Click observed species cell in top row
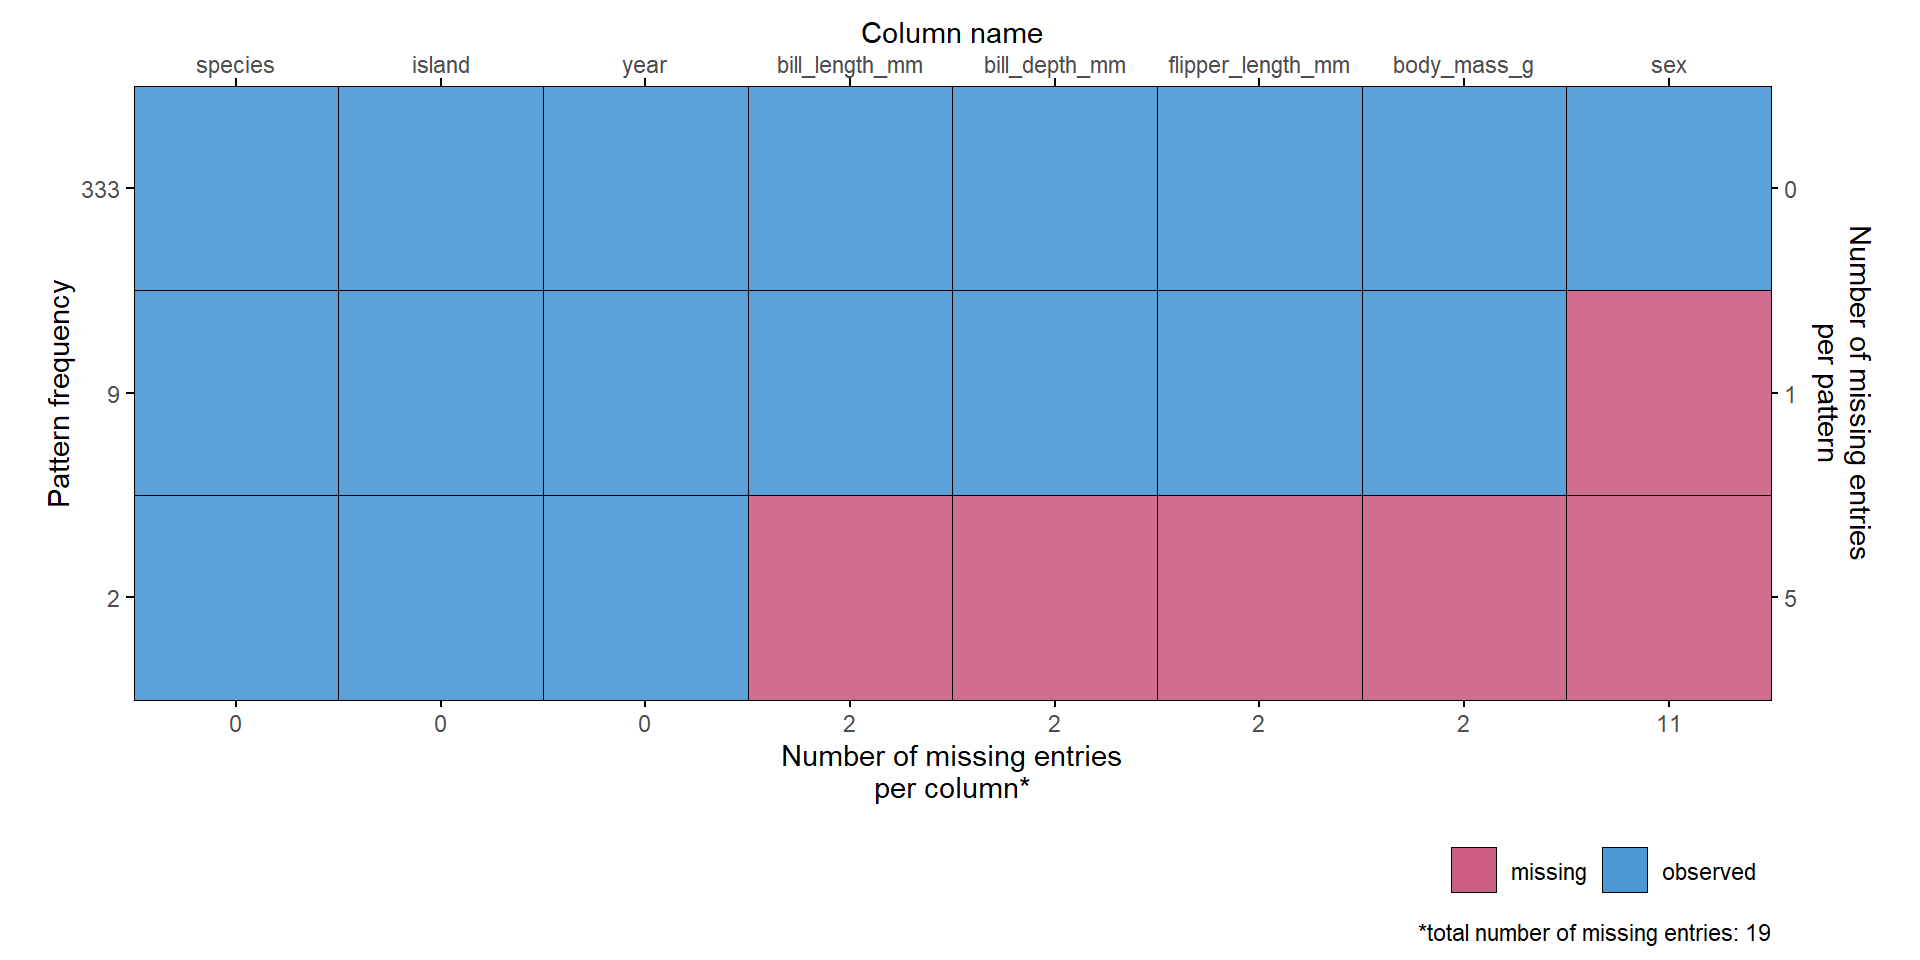The width and height of the screenshot is (1920, 960). (x=236, y=188)
